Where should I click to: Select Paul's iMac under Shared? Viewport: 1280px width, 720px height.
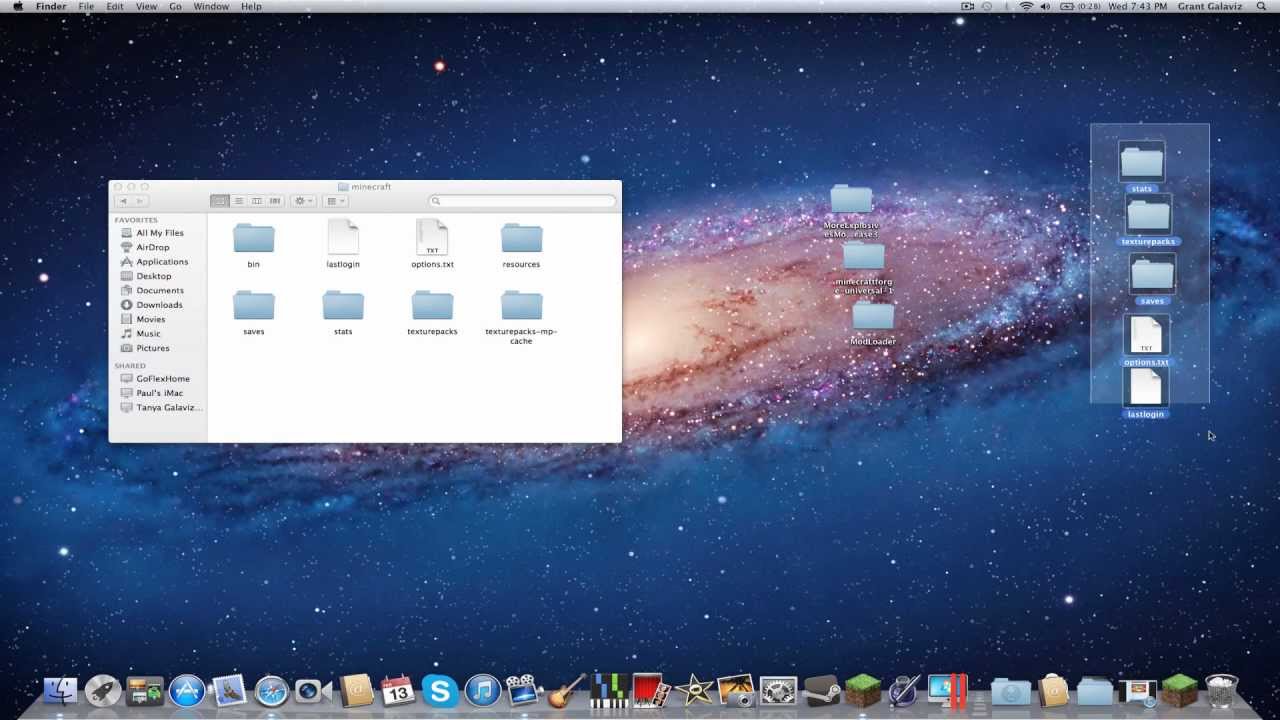pyautogui.click(x=158, y=393)
